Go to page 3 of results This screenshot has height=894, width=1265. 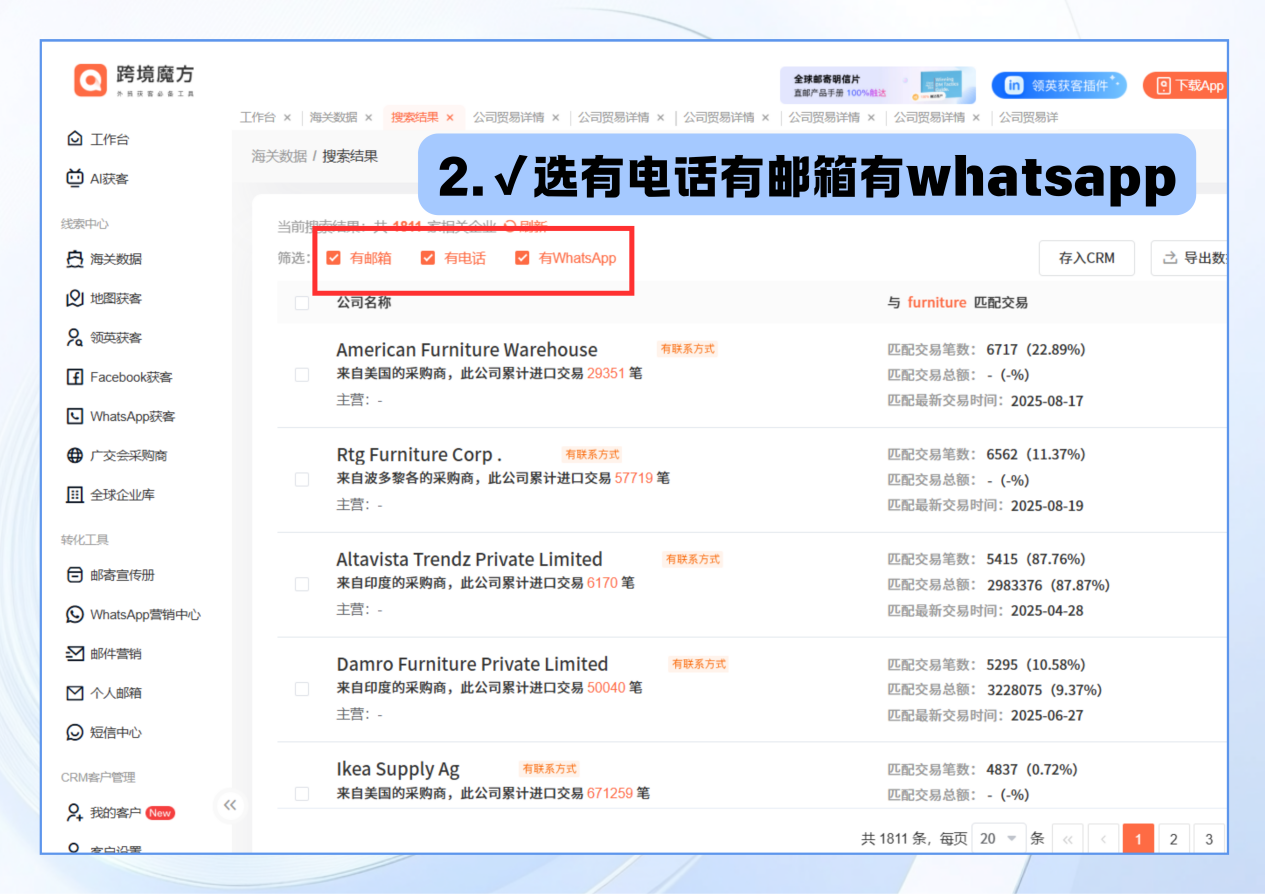coord(1209,839)
